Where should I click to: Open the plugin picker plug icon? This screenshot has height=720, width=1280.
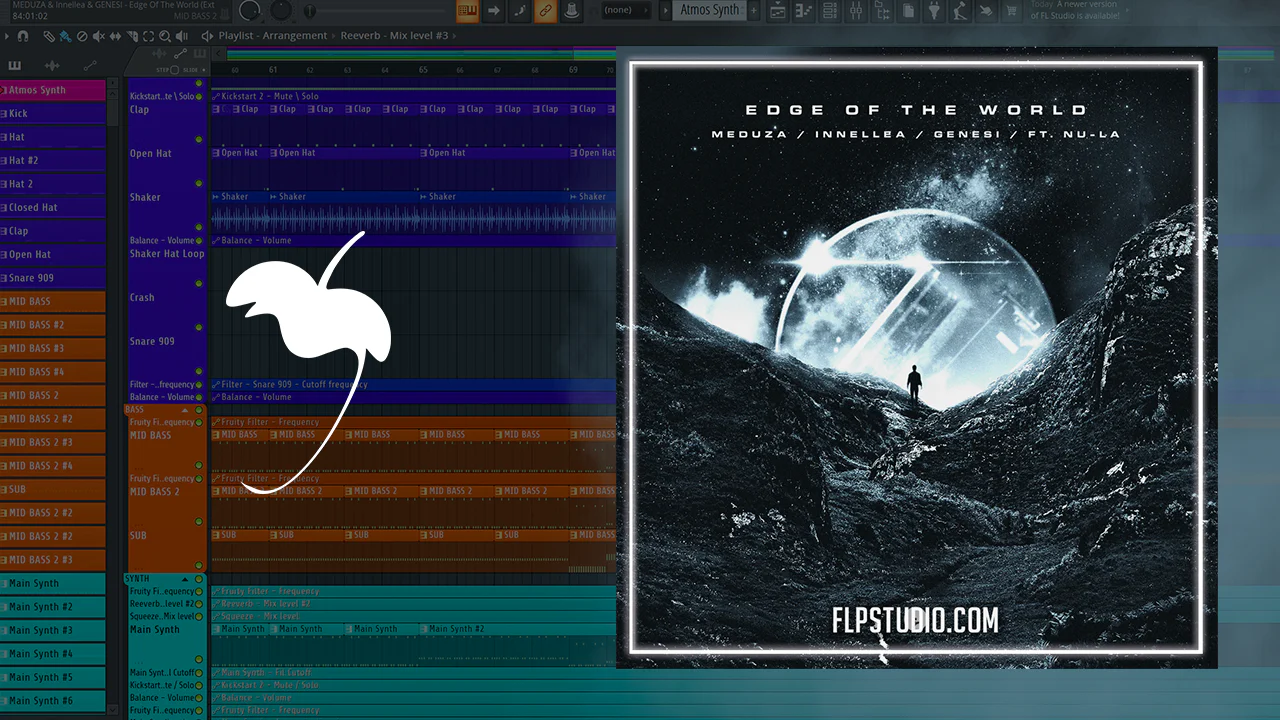point(933,11)
